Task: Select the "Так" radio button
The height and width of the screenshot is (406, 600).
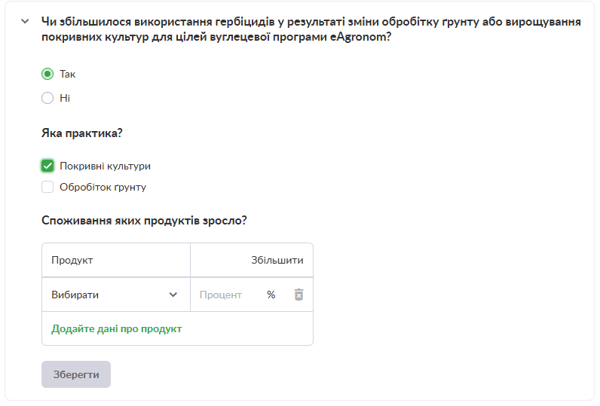Action: (47, 74)
